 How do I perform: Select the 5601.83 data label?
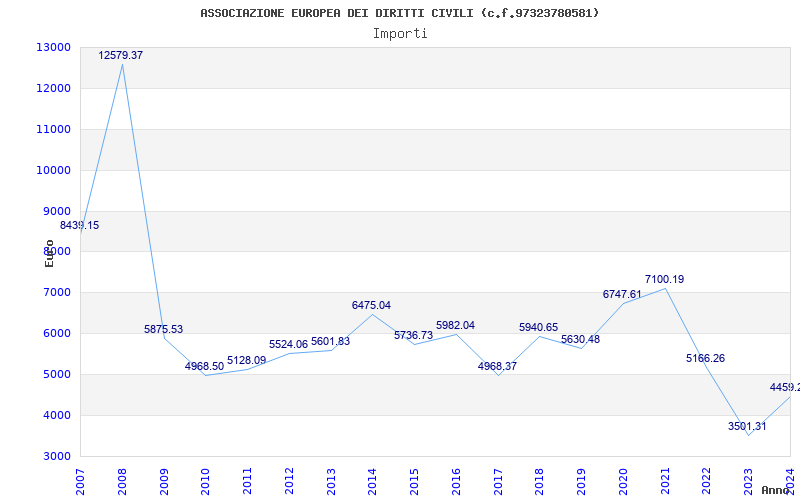(x=331, y=342)
